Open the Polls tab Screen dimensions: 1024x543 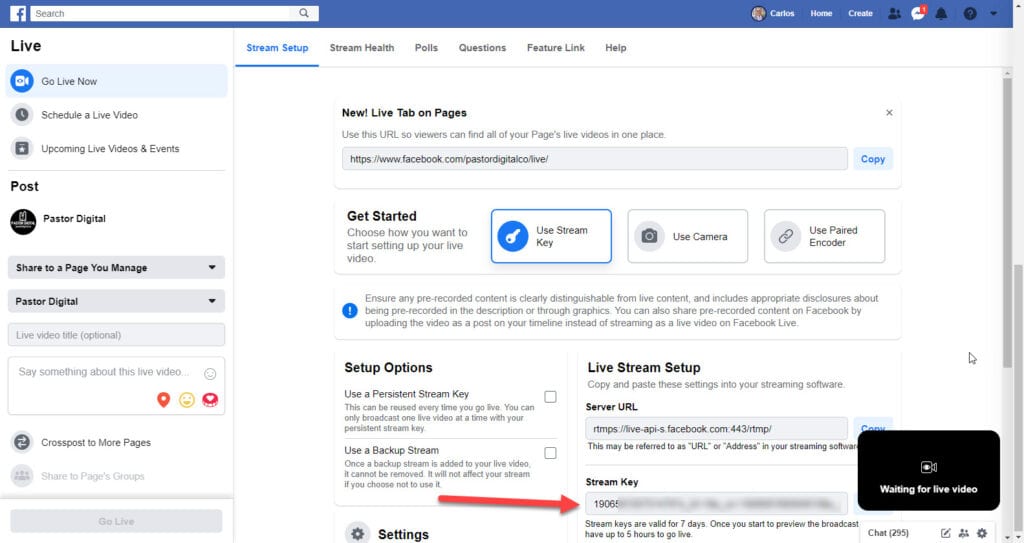coord(426,48)
